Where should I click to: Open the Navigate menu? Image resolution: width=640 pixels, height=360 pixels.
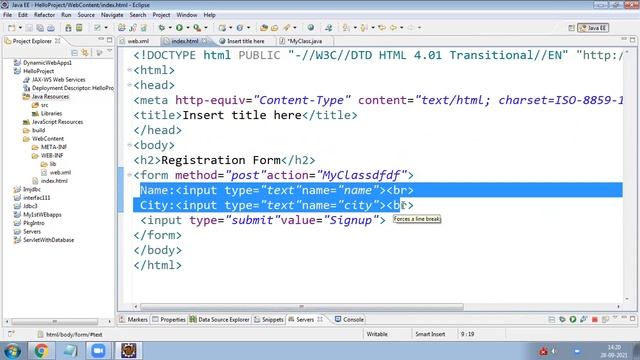(112, 15)
